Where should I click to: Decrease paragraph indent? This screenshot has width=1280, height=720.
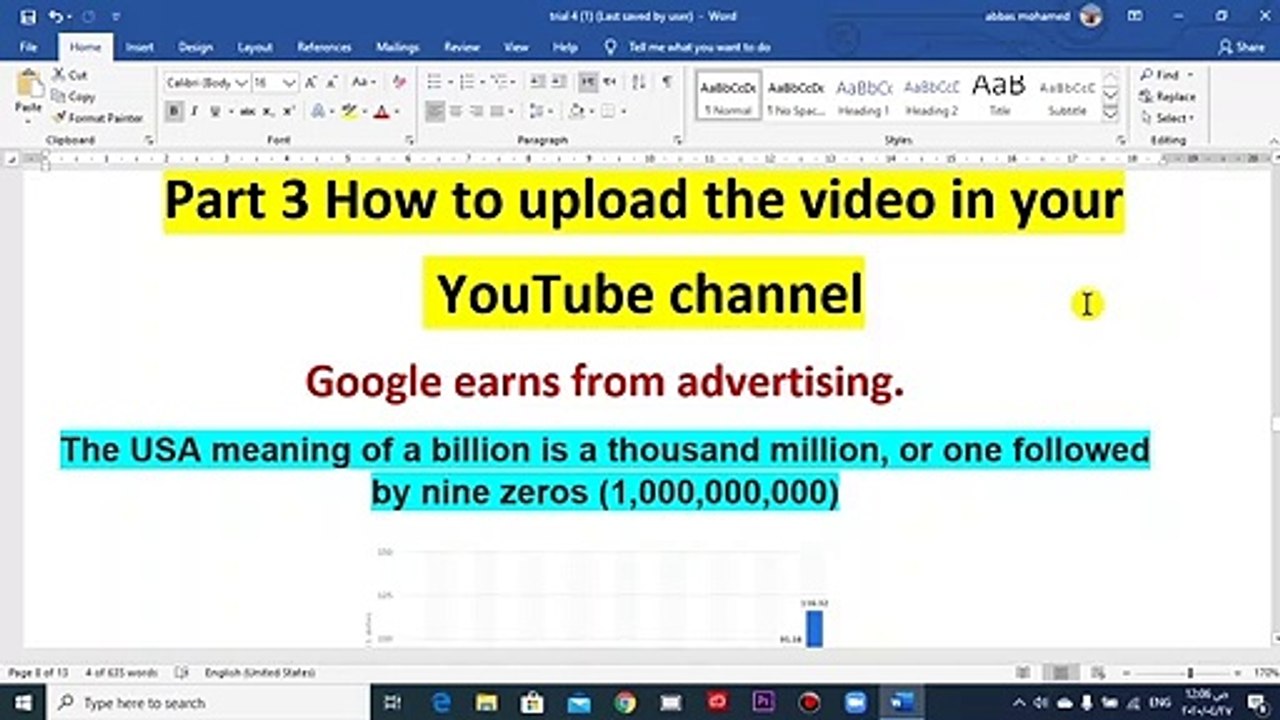[537, 82]
